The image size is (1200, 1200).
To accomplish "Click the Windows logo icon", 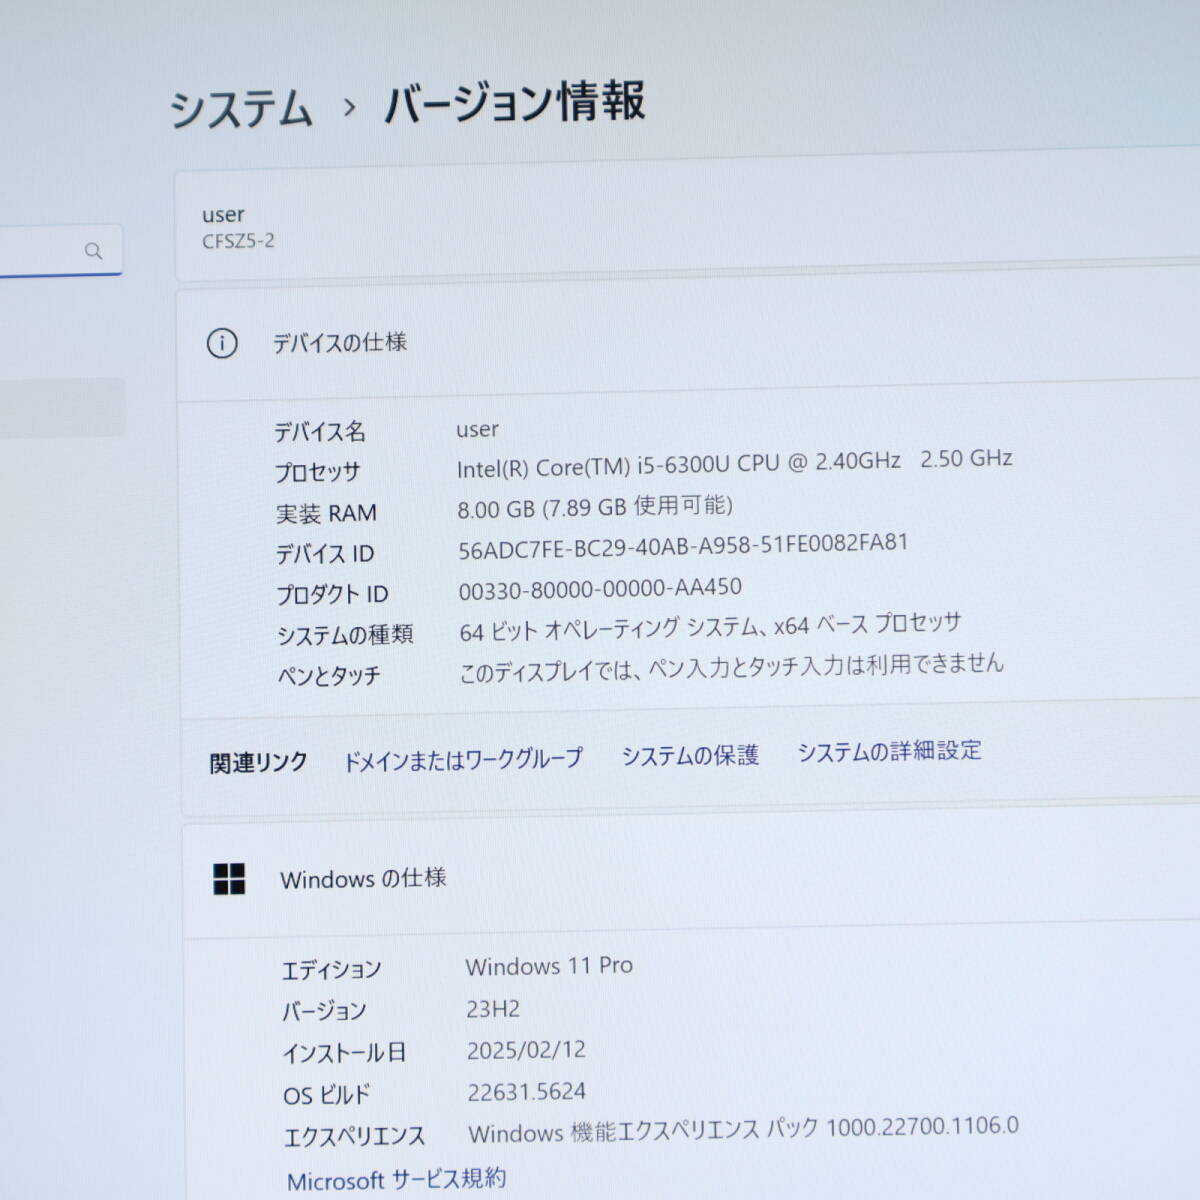I will [x=229, y=879].
